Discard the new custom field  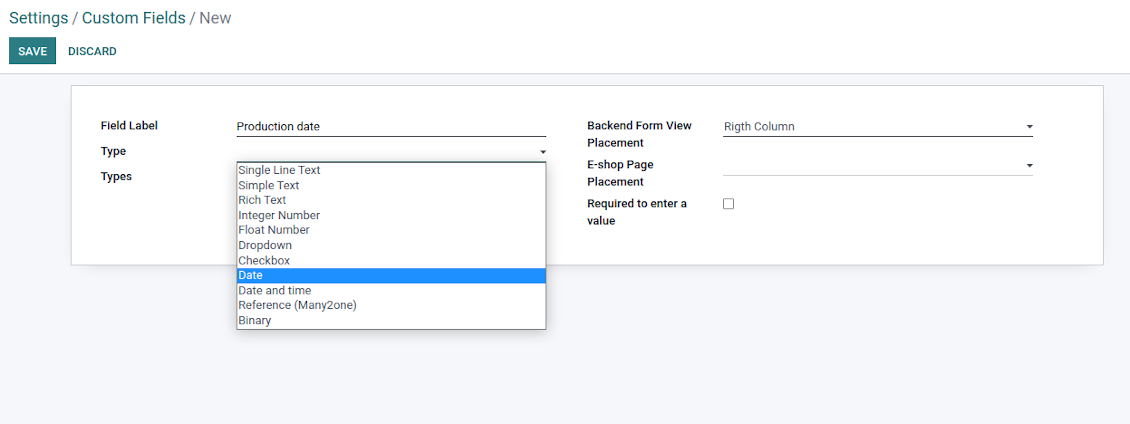pyautogui.click(x=92, y=51)
